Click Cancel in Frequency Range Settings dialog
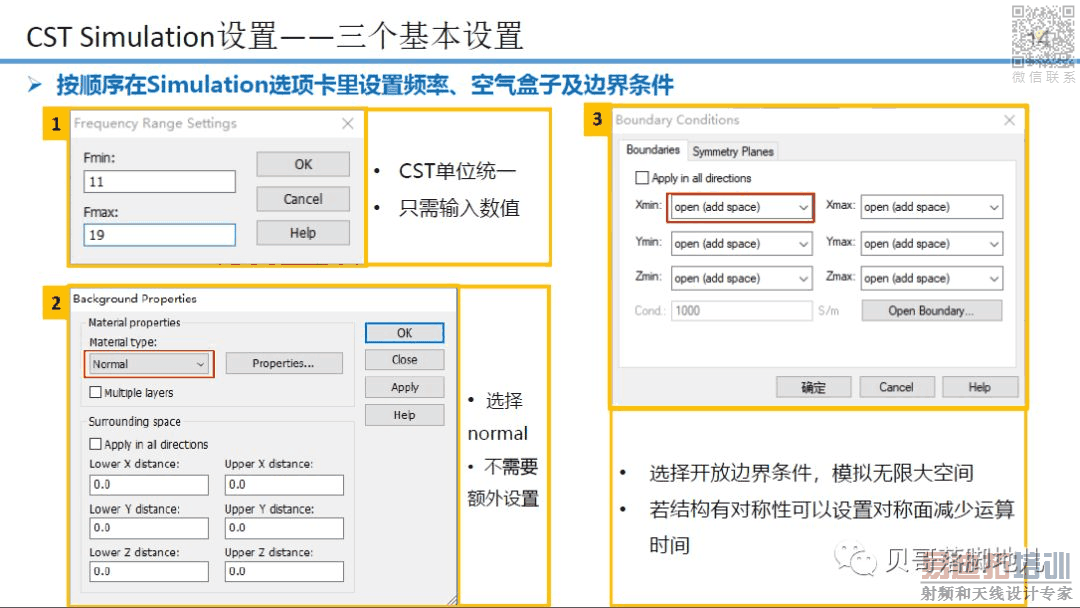The image size is (1080, 608). pos(303,199)
